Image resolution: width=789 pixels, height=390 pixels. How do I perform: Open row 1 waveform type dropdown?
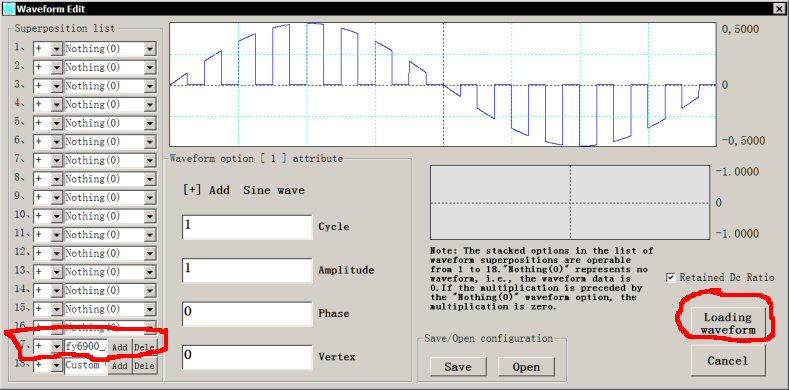(150, 49)
